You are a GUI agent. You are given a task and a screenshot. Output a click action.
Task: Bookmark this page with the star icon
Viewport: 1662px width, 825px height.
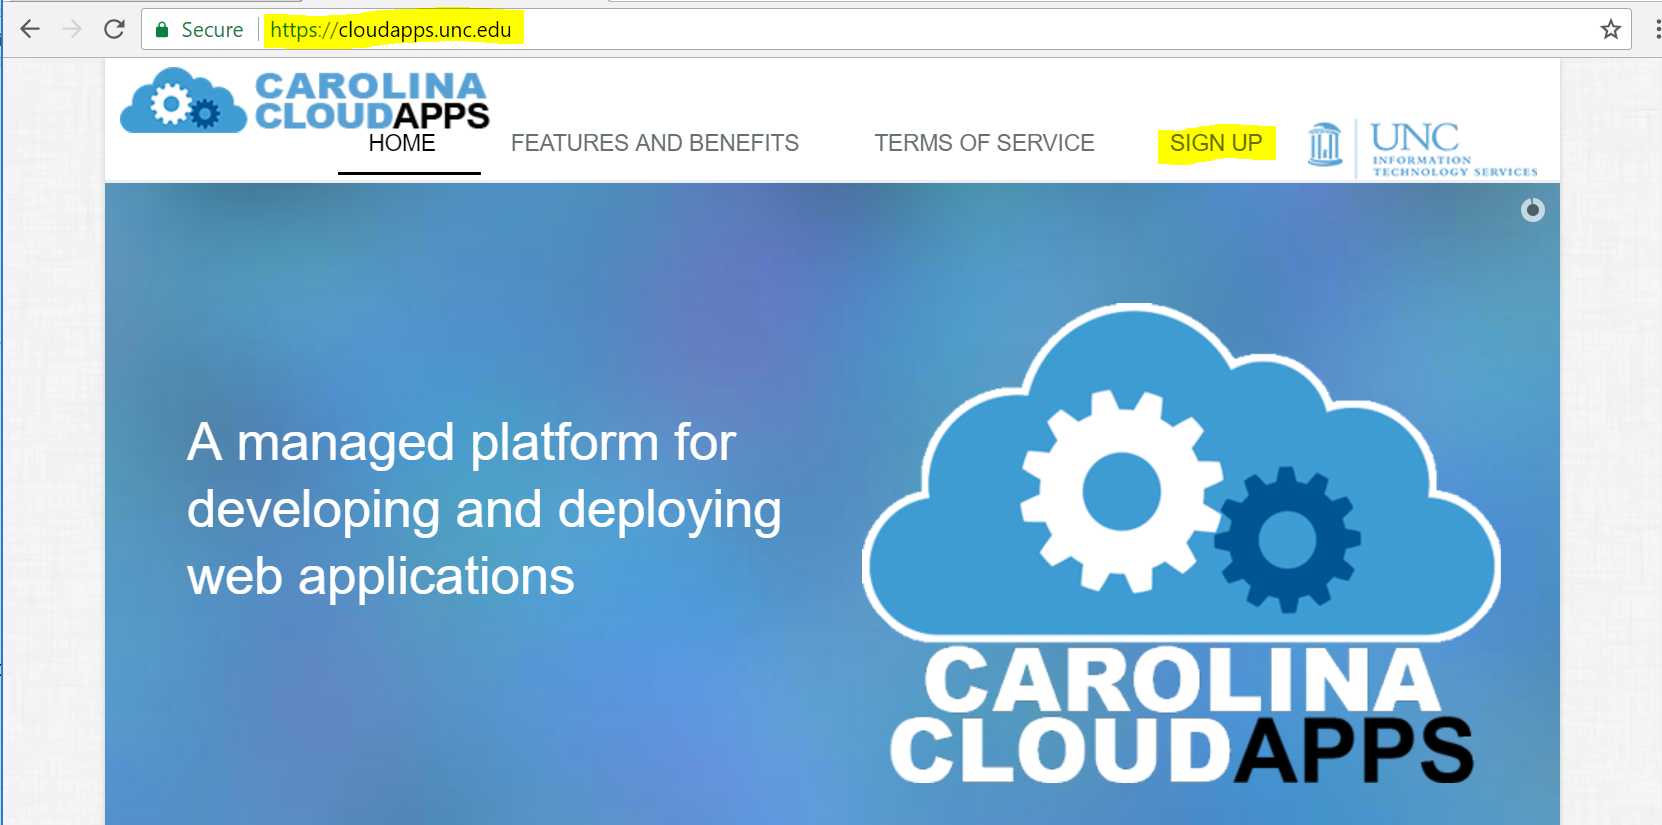pyautogui.click(x=1610, y=29)
